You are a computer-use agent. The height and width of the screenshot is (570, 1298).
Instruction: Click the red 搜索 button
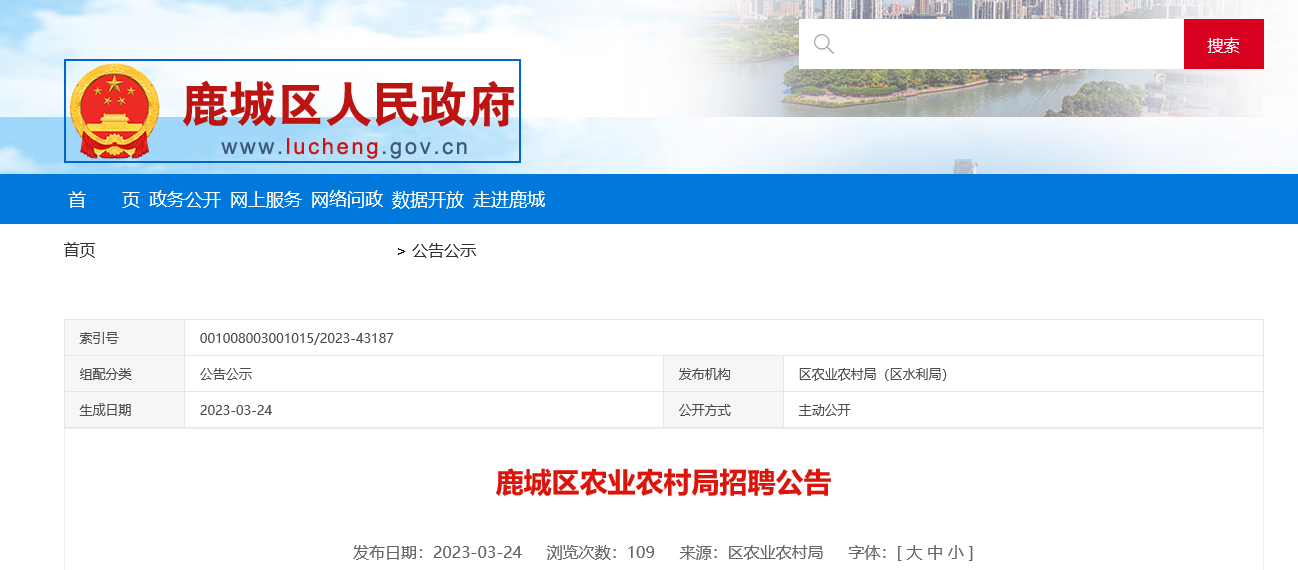coord(1223,44)
